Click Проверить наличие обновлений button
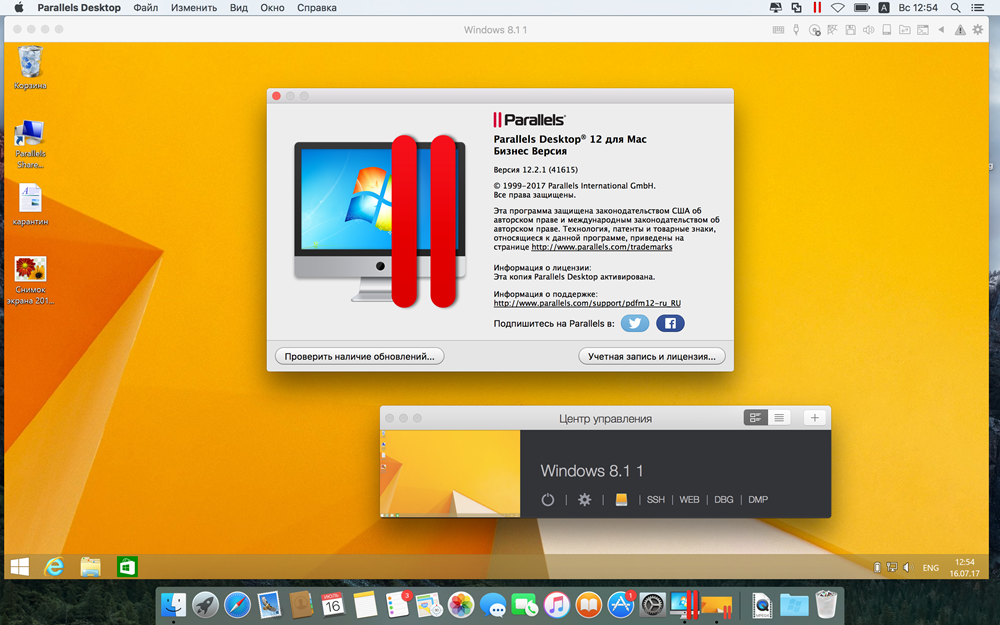Screen dimensions: 1000x625 click(360, 356)
